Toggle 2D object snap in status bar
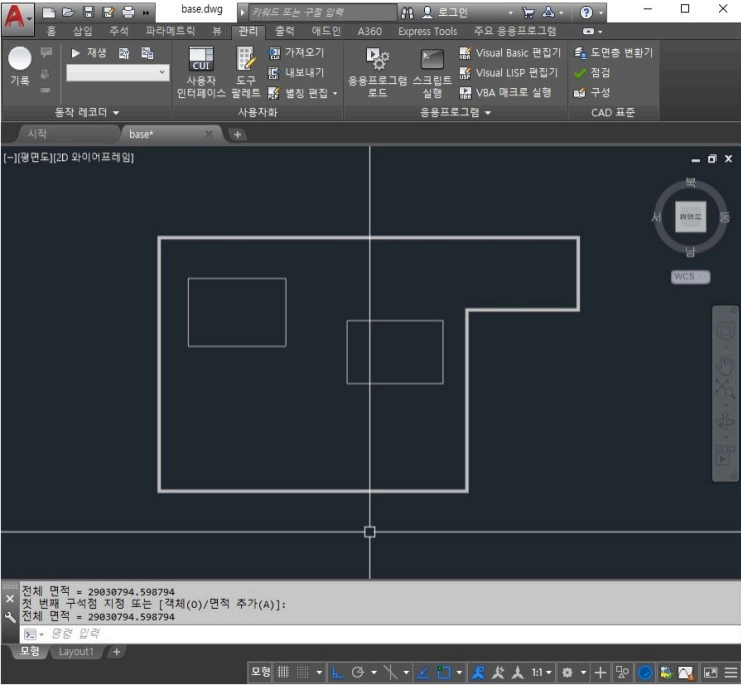The image size is (741, 685). (x=444, y=672)
